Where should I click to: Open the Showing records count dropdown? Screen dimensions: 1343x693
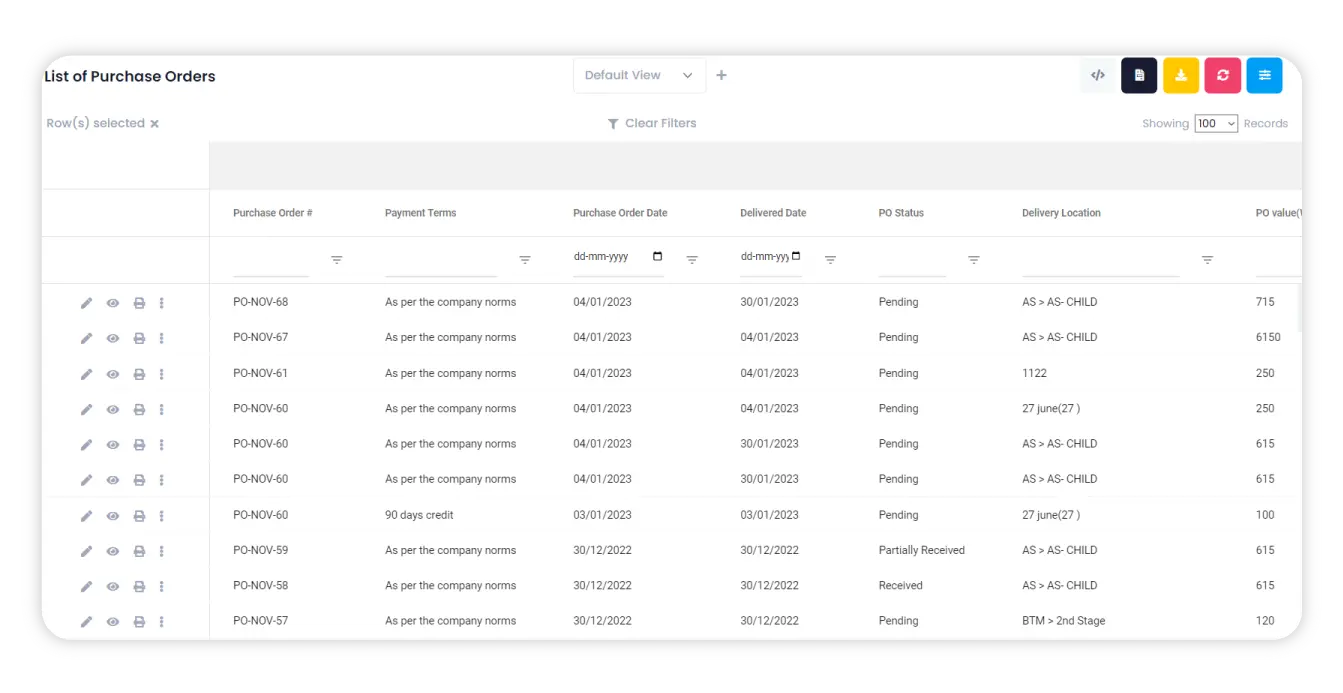(1214, 123)
